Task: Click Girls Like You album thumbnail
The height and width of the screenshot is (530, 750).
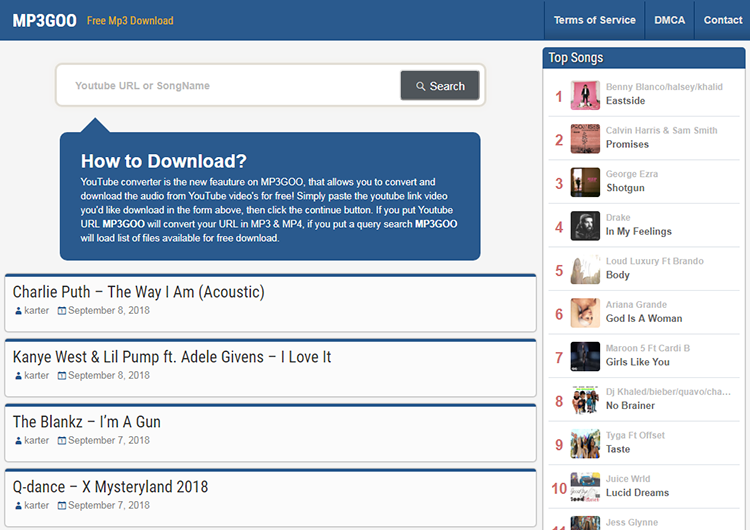Action: click(585, 356)
